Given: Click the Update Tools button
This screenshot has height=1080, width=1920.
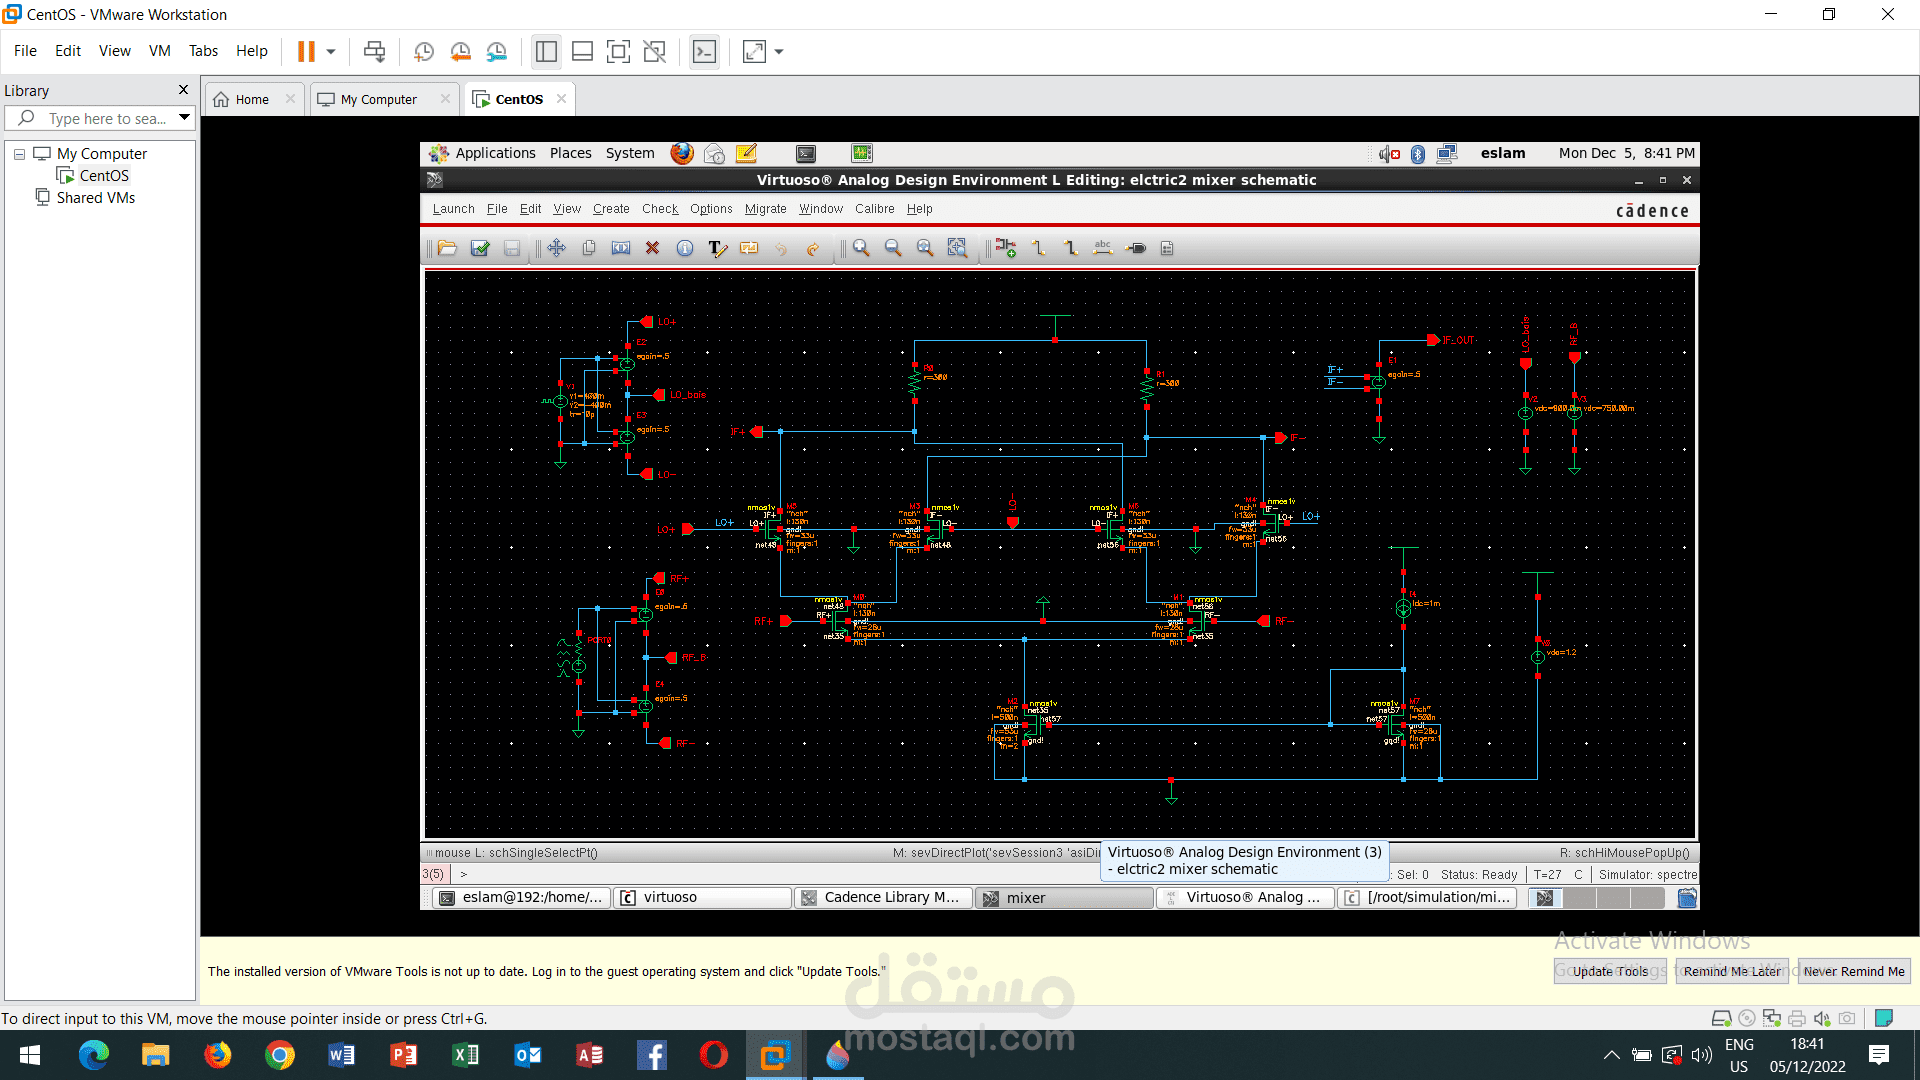Looking at the screenshot, I should click(1610, 971).
